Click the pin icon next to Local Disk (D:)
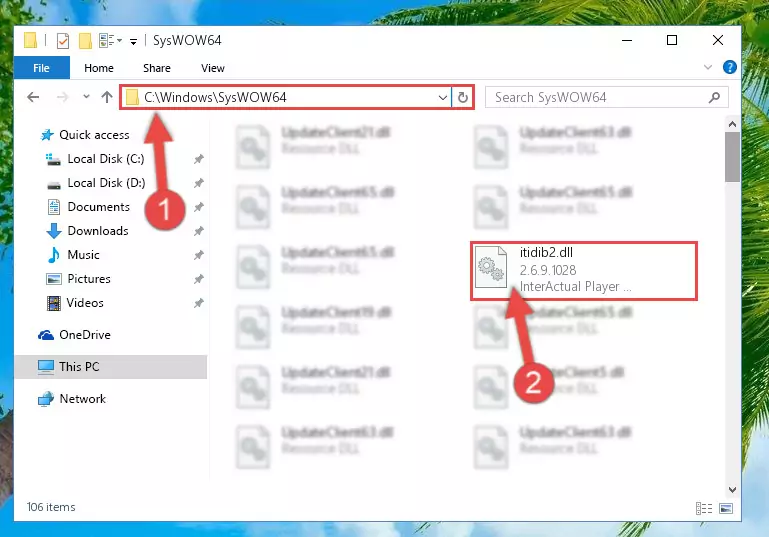Screen dimensions: 769x537 (x=199, y=183)
